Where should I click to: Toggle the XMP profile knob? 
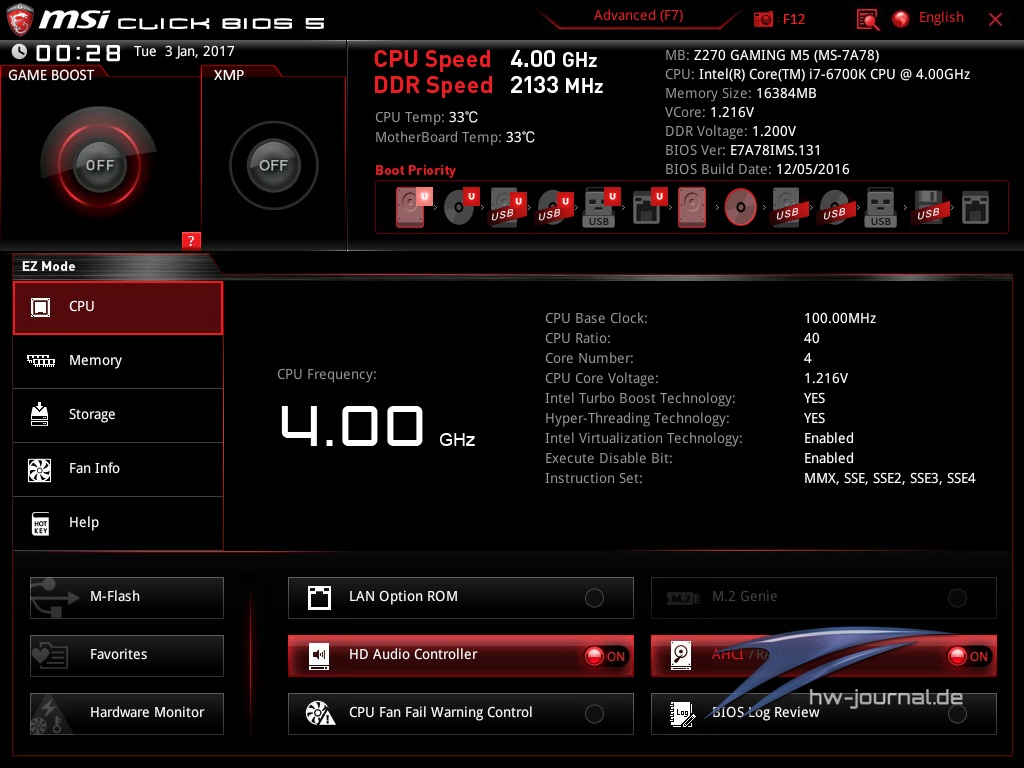(273, 165)
